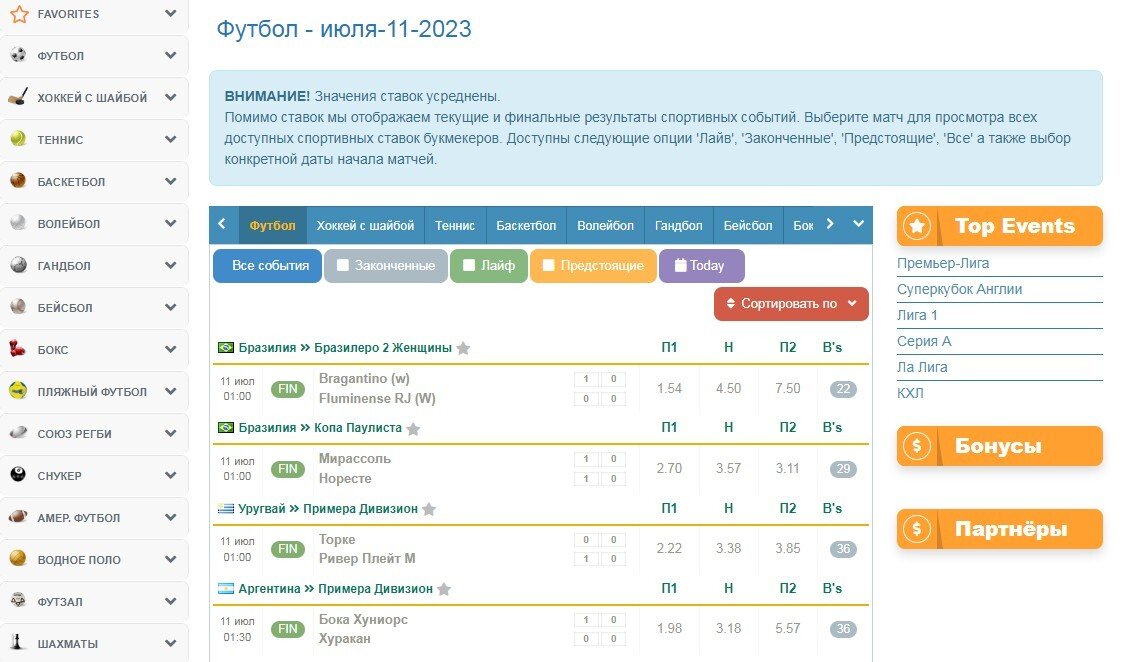Check the Предстоящие filter box
The width and height of the screenshot is (1121, 662).
coord(548,266)
